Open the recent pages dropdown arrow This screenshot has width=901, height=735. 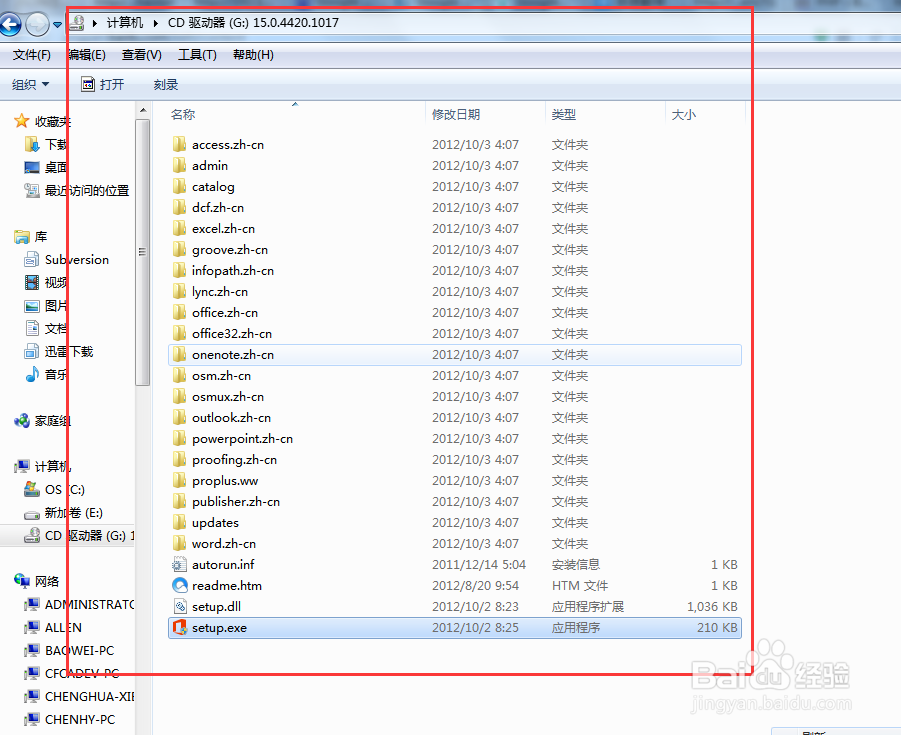pyautogui.click(x=57, y=25)
